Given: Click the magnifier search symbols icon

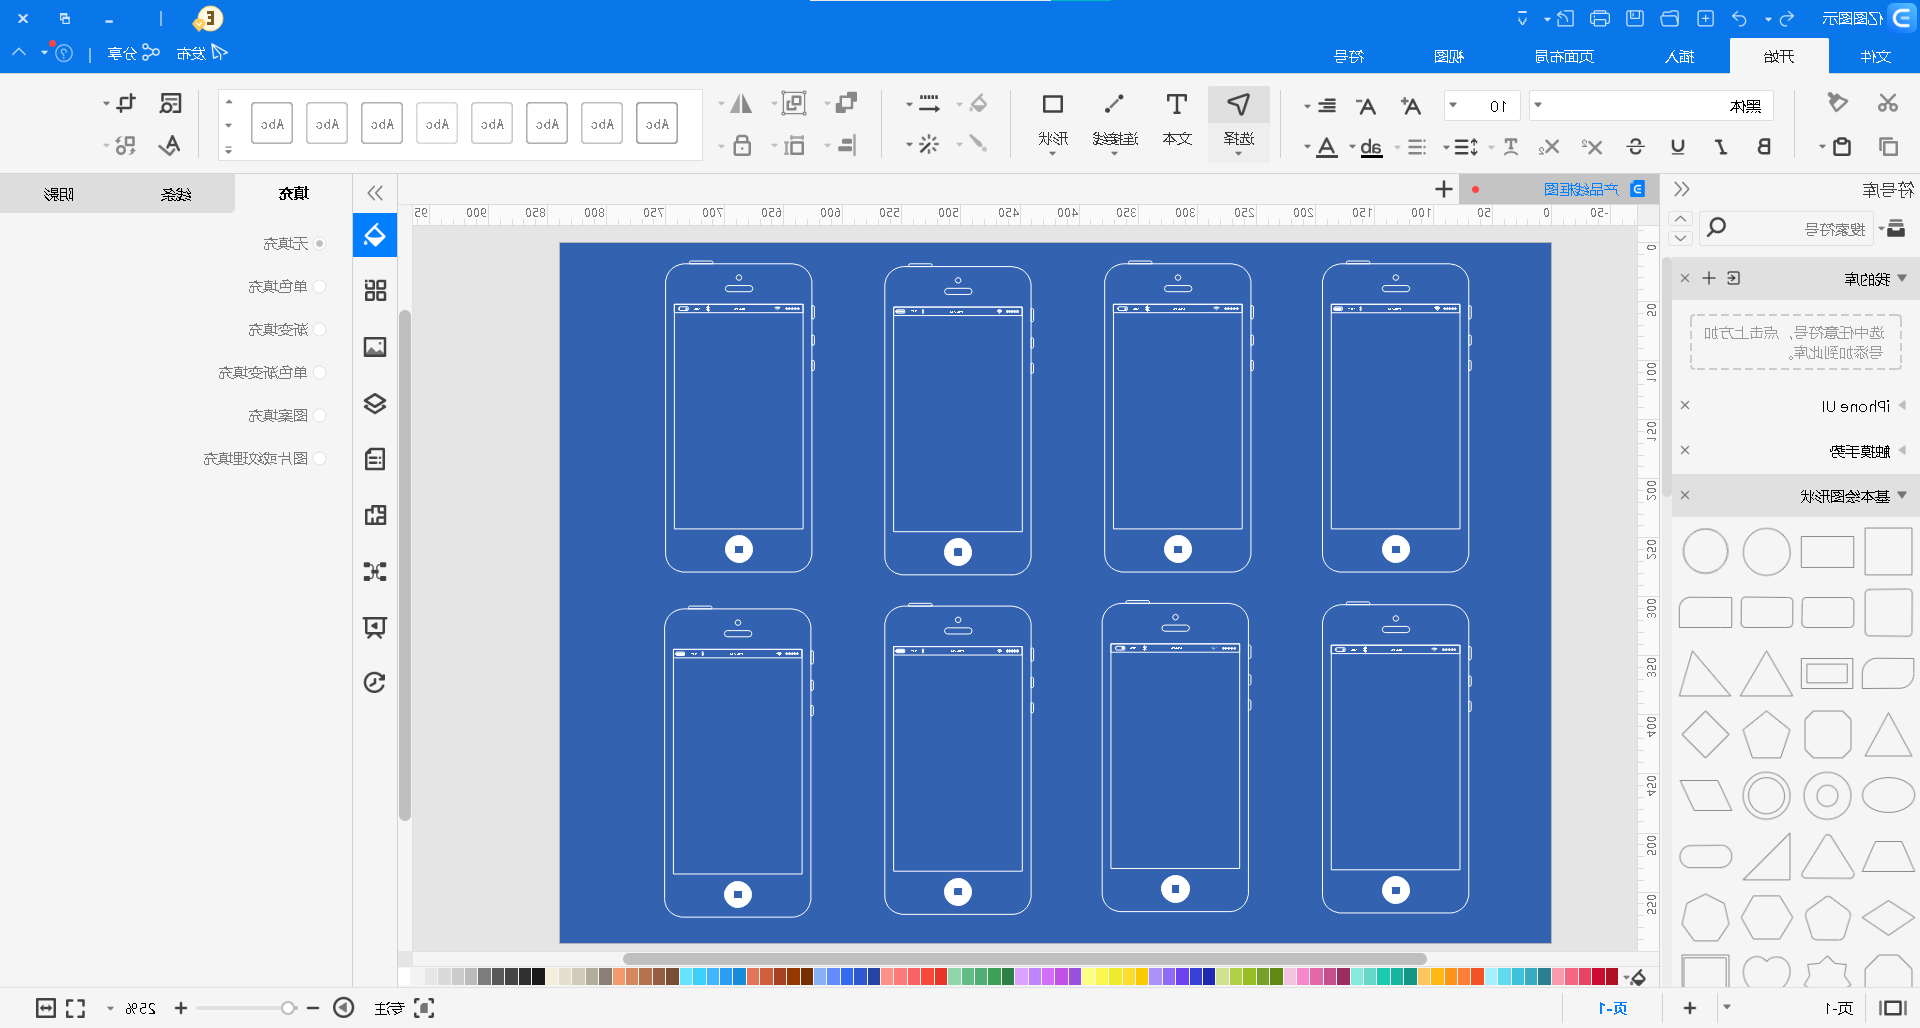Looking at the screenshot, I should 1716,228.
